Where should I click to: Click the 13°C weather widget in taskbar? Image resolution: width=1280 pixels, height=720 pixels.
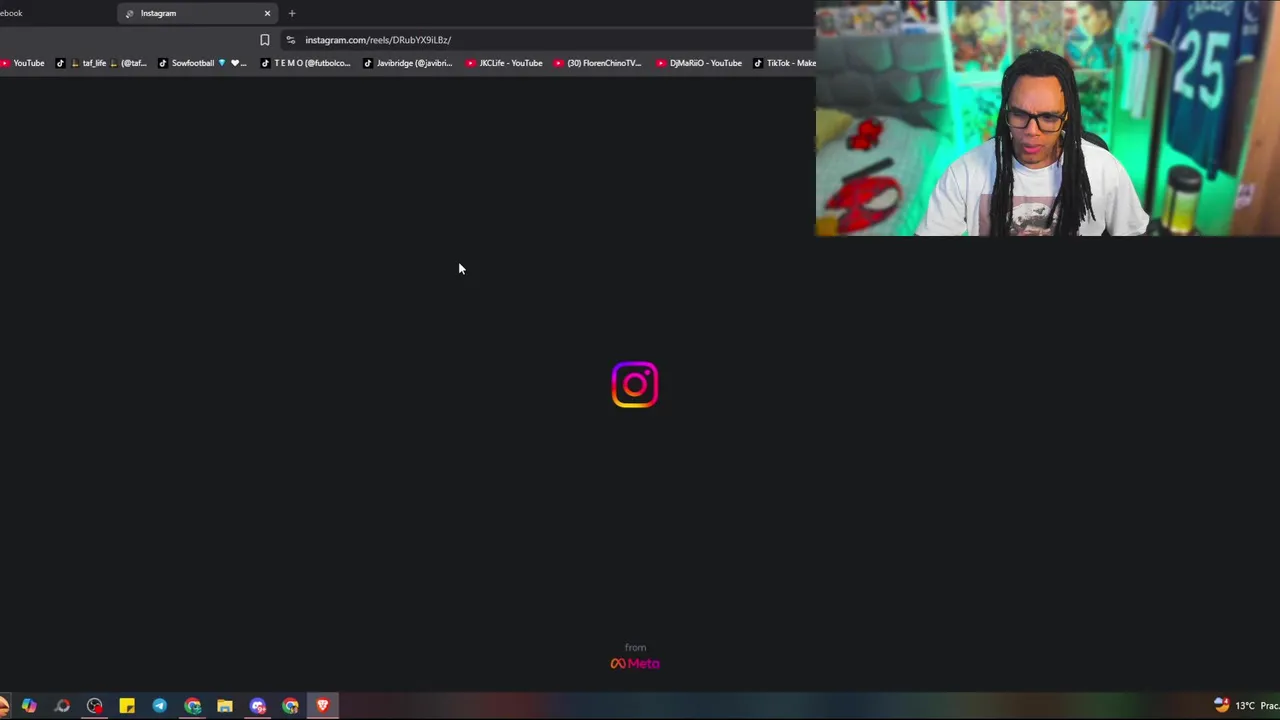tap(1246, 706)
